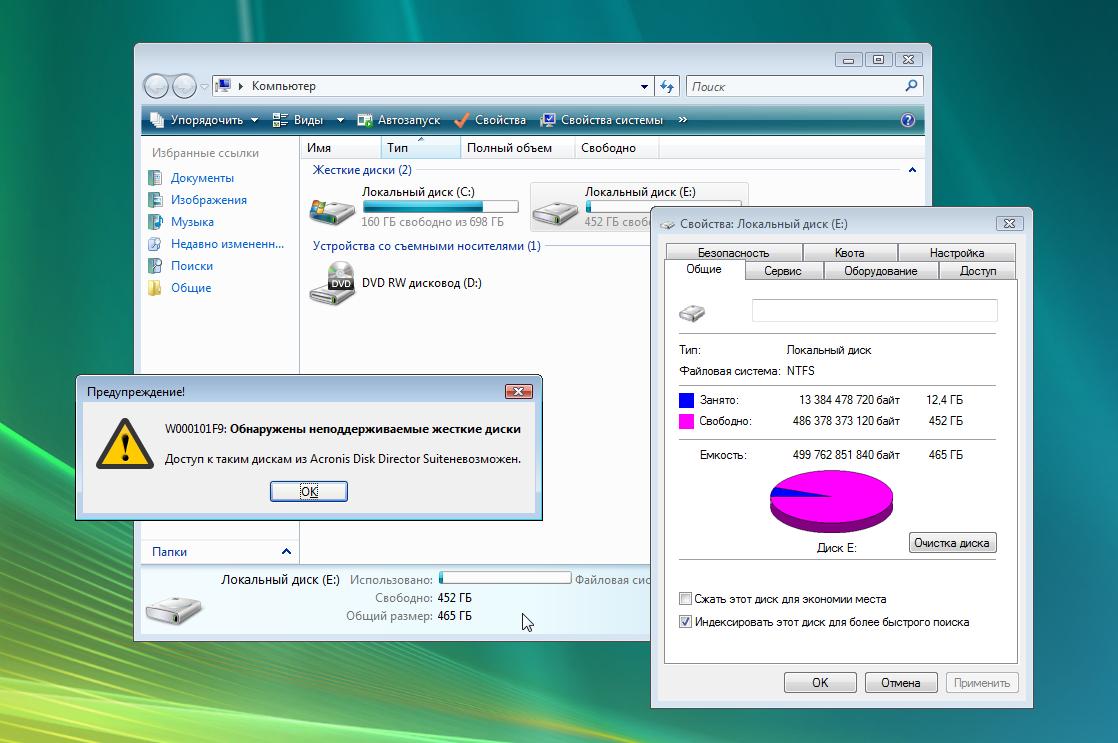Click Свойства in the Explorer toolbar
The height and width of the screenshot is (743, 1118).
491,120
